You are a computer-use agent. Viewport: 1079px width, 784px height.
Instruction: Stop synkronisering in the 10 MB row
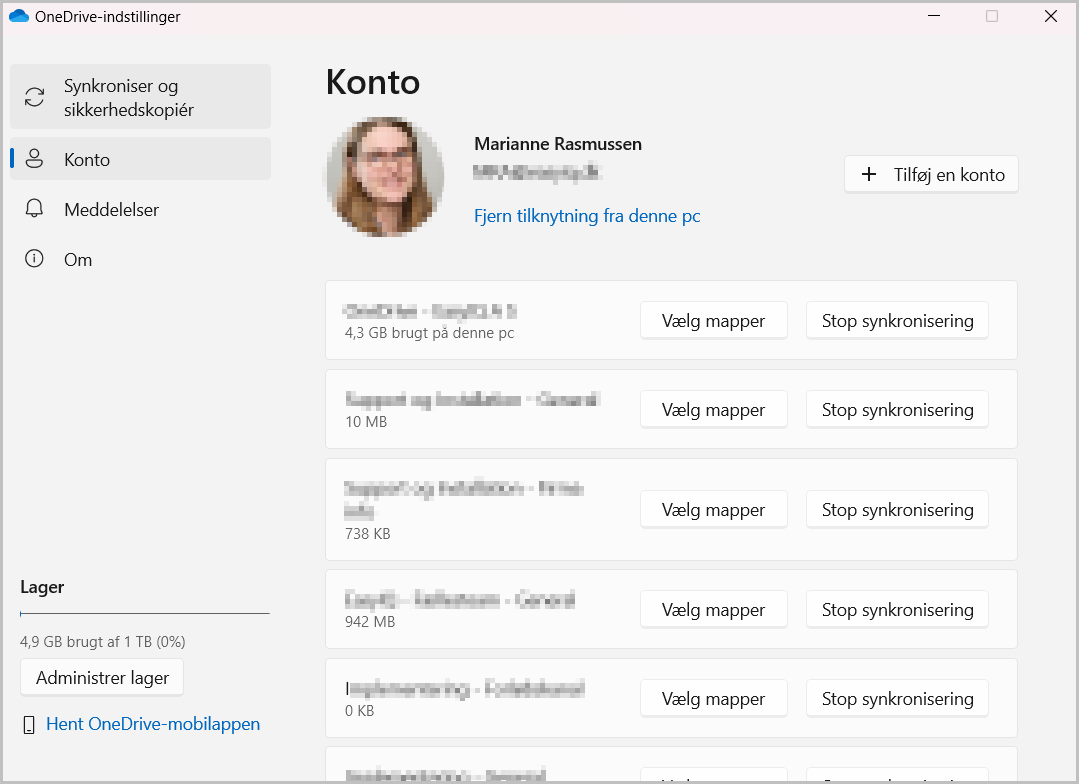point(897,410)
